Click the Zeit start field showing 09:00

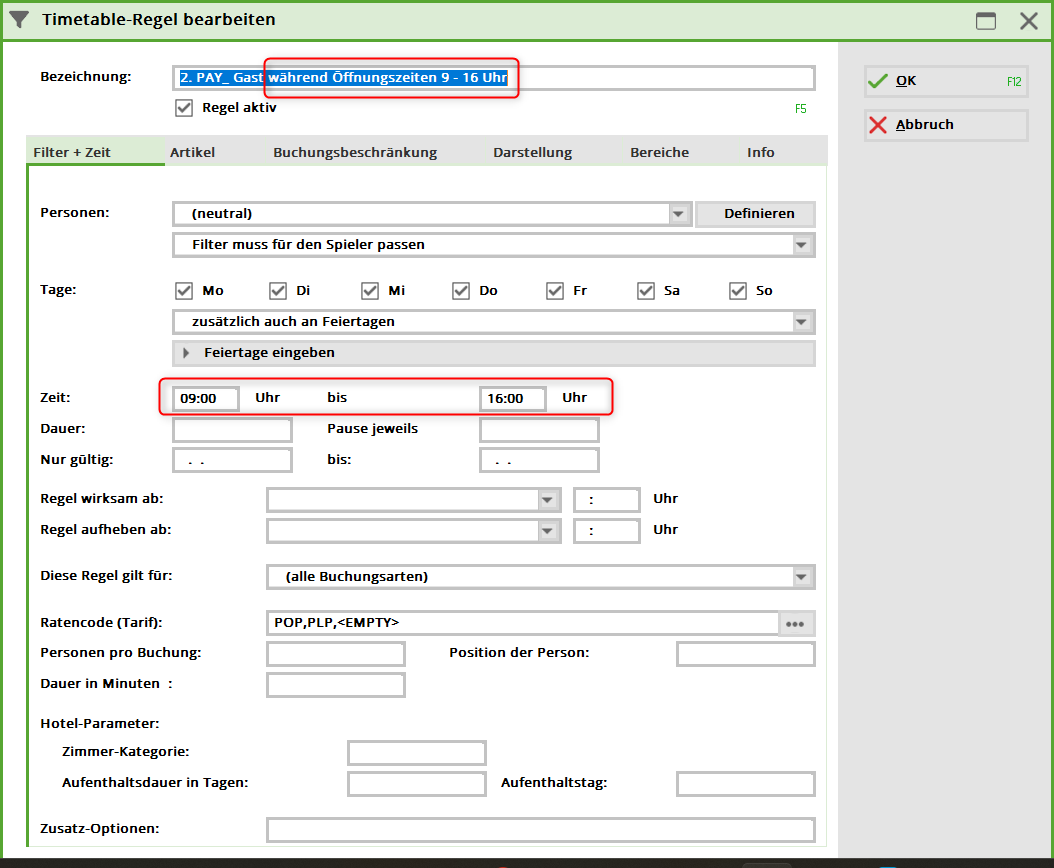(206, 399)
